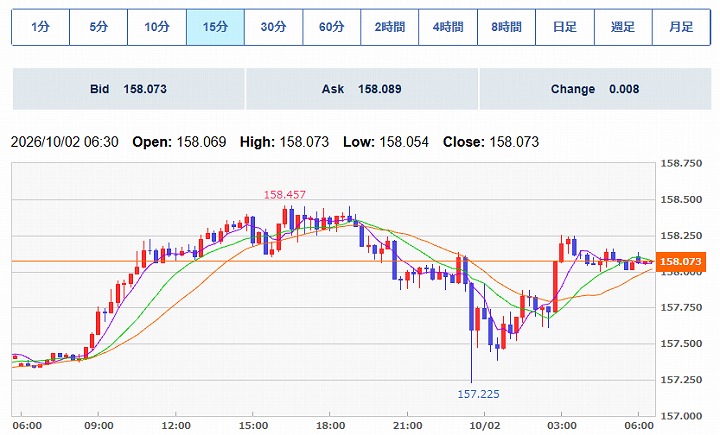Switch to the 5分 chart interval
Viewport: 720px width, 435px height.
click(x=99, y=27)
